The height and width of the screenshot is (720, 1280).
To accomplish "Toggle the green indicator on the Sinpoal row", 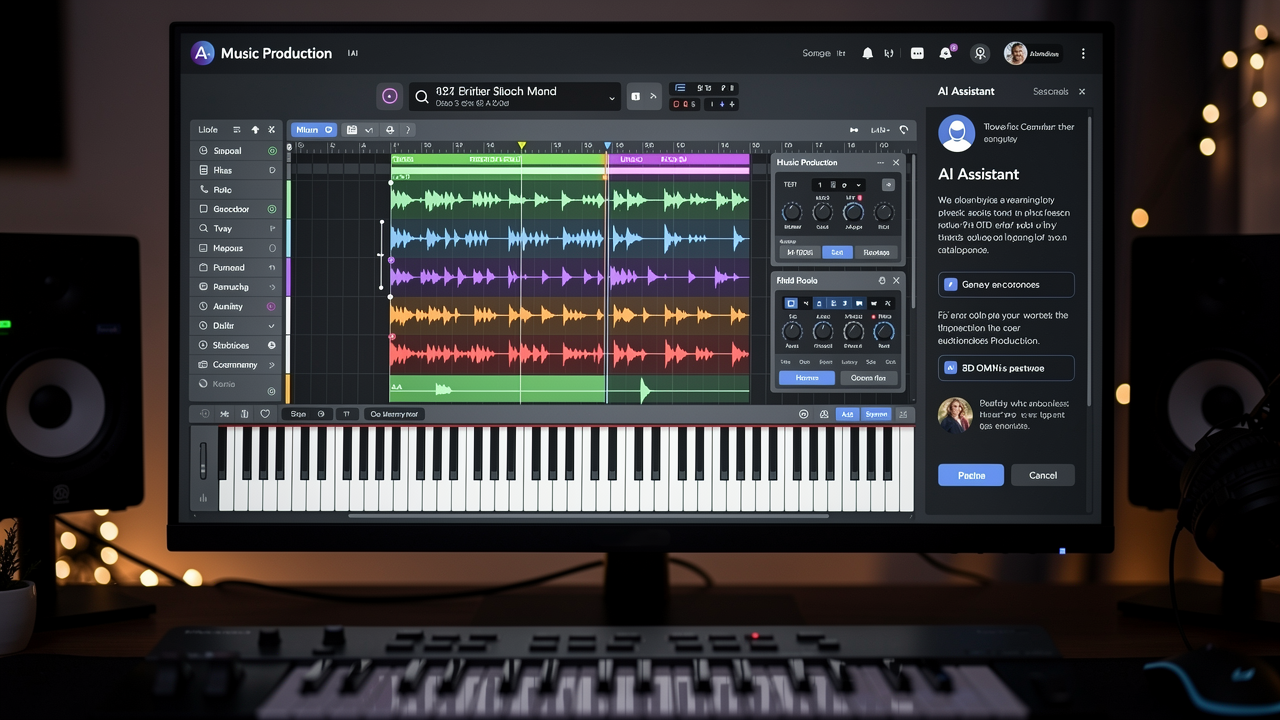I will pyautogui.click(x=272, y=151).
